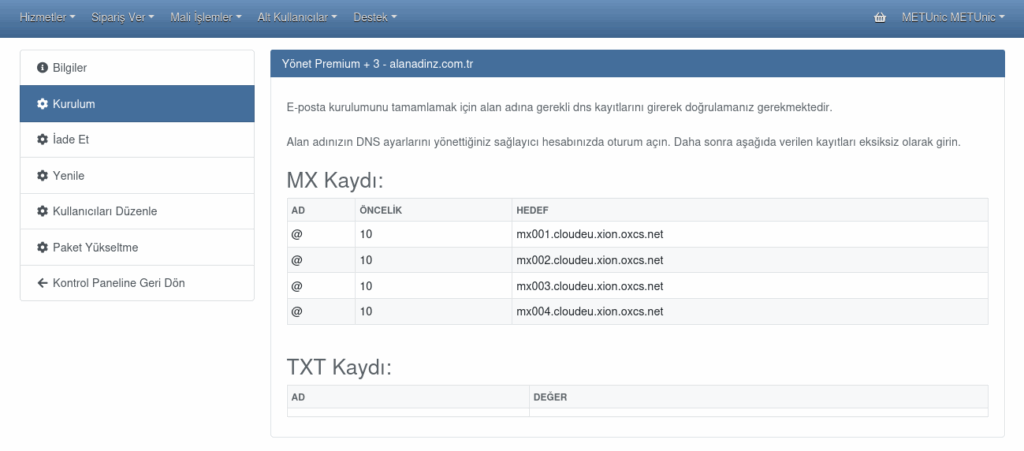
Task: Click the HEDEF column header in MX table
Action: (532, 210)
